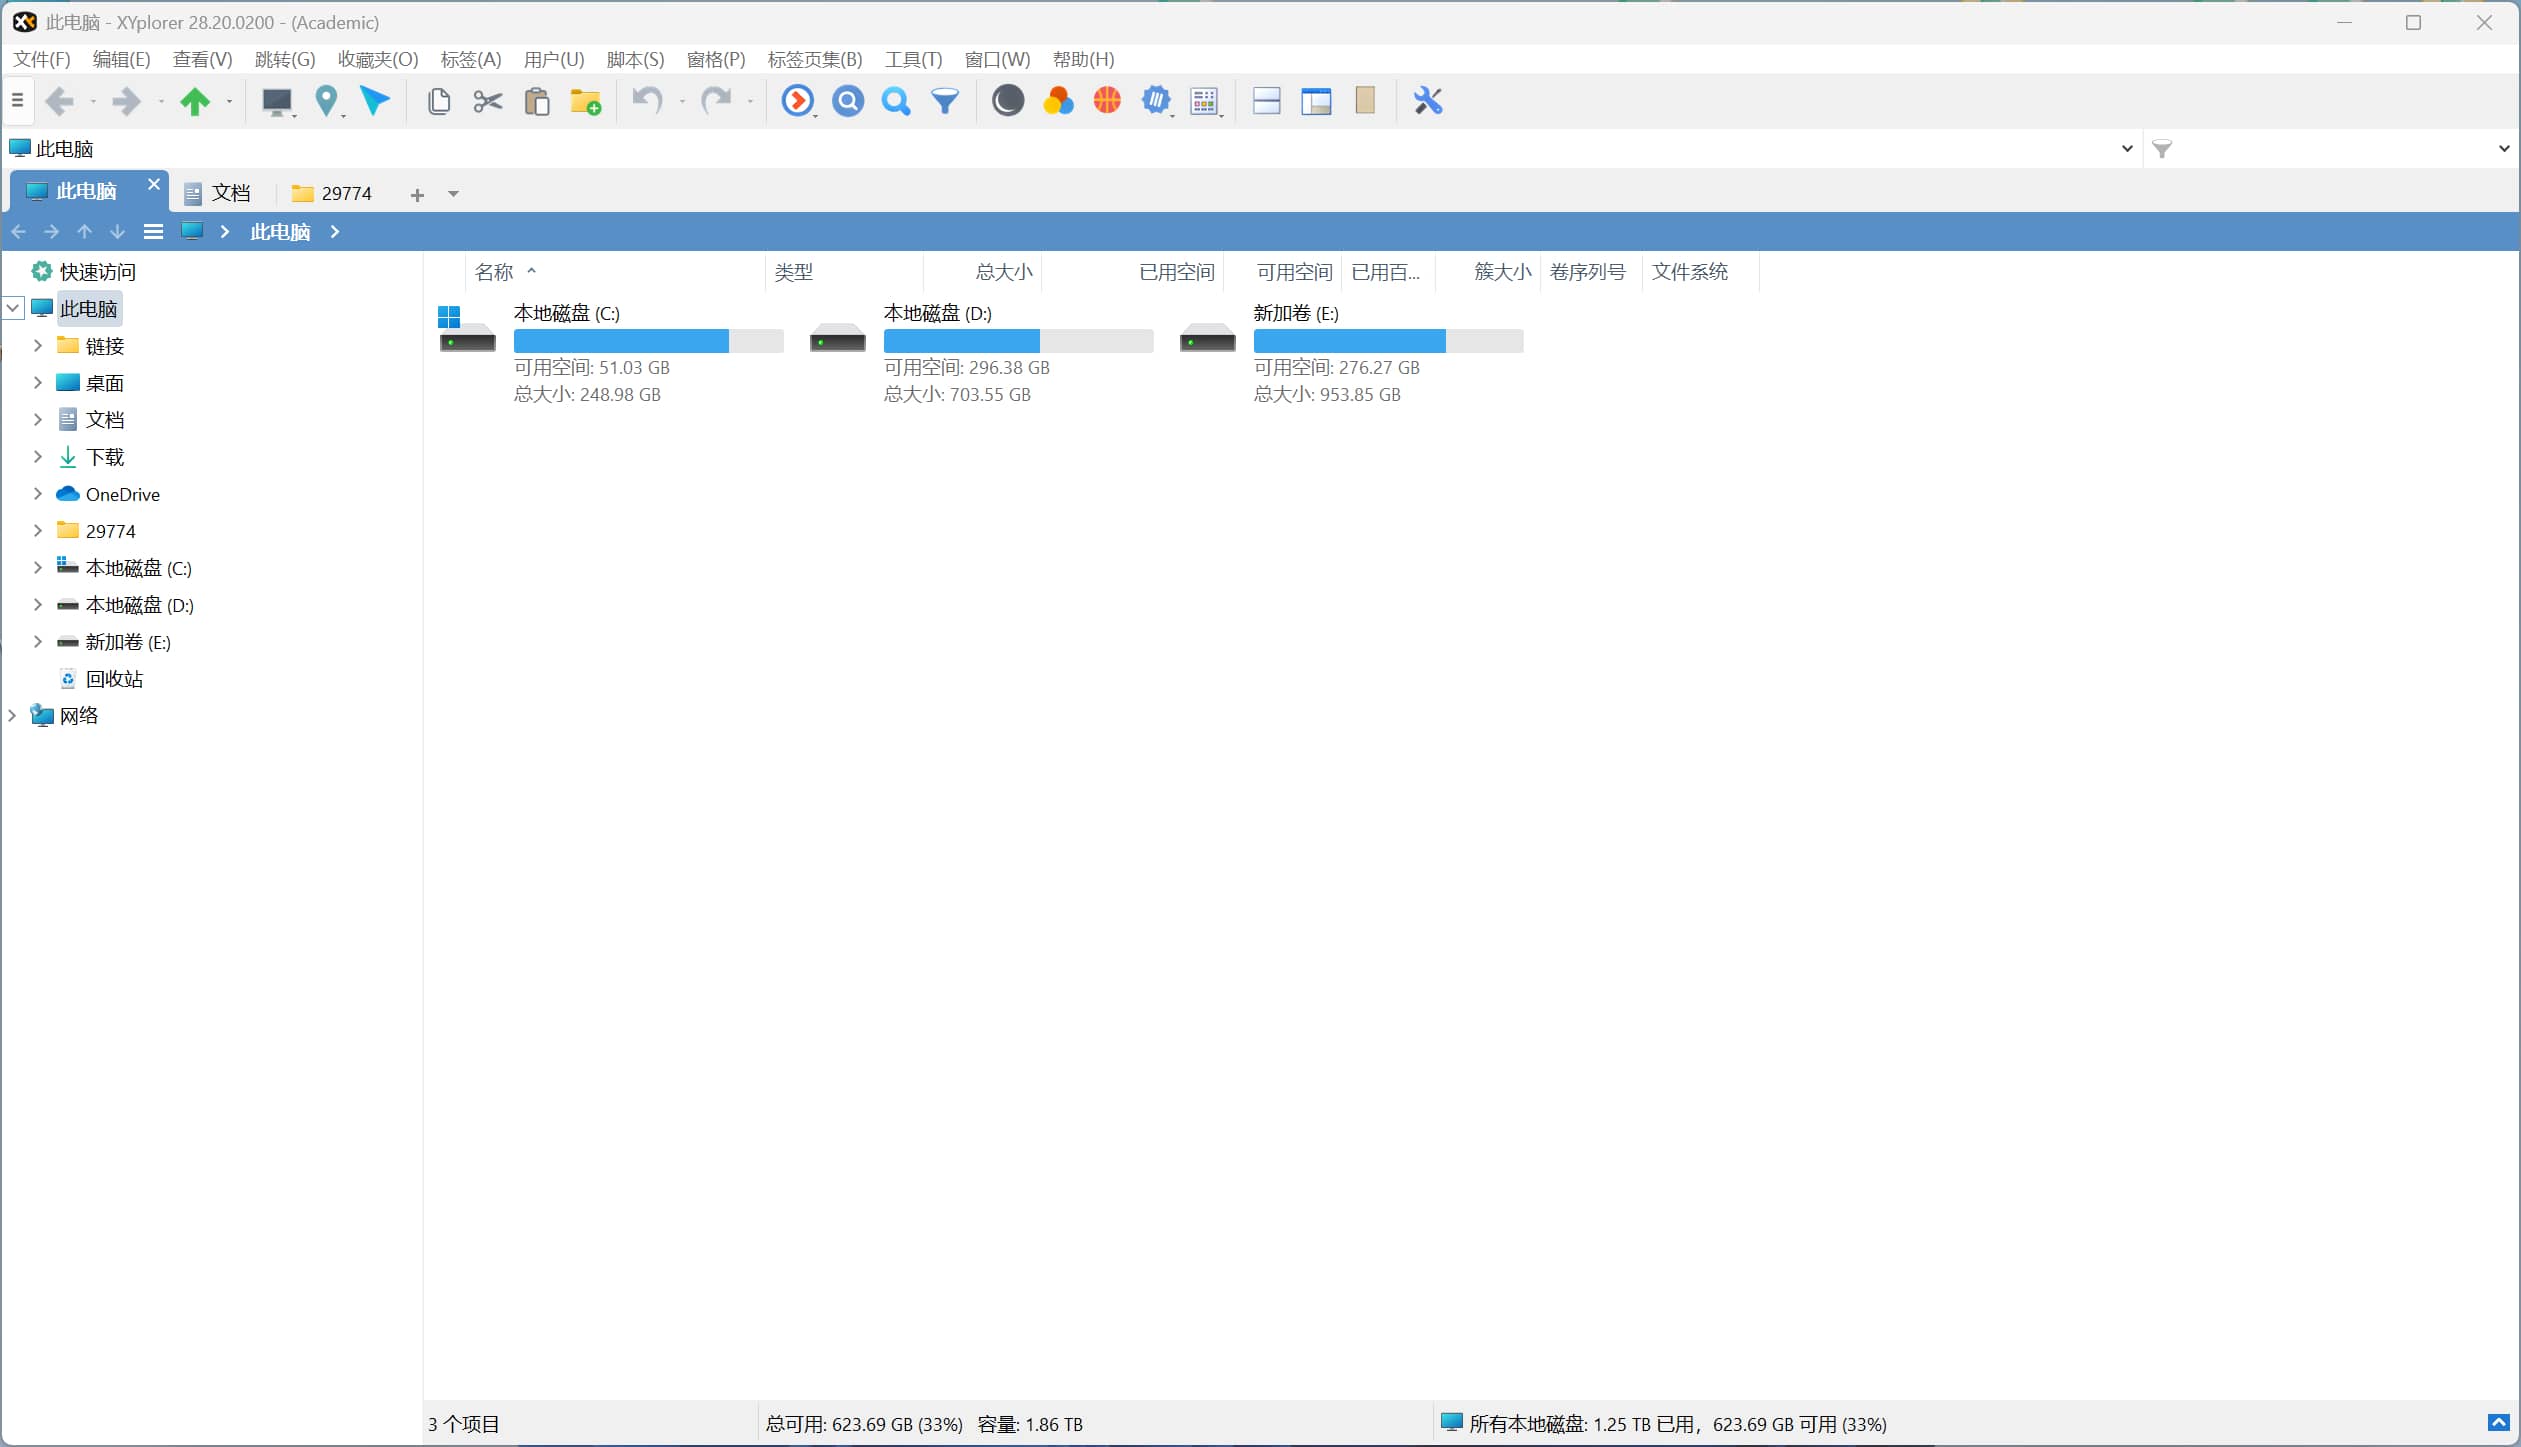Switch to the 文档 tab
Viewport: 2521px width, 1447px height.
(x=218, y=193)
